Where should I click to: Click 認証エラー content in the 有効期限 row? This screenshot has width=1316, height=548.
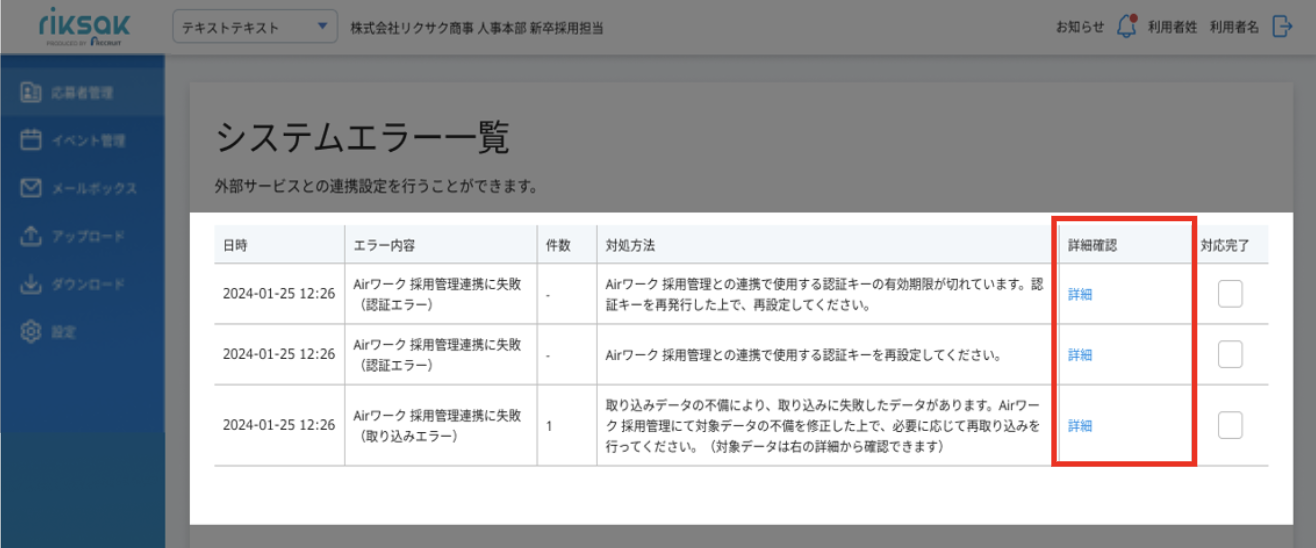[x=437, y=294]
